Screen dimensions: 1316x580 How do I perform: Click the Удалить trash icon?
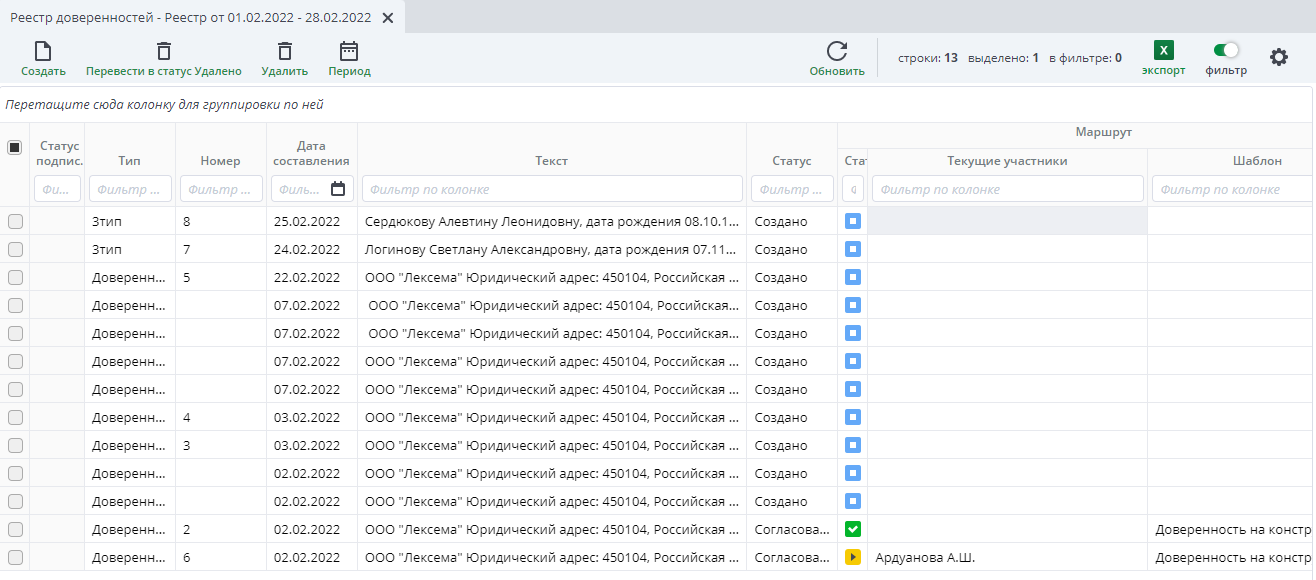point(285,52)
